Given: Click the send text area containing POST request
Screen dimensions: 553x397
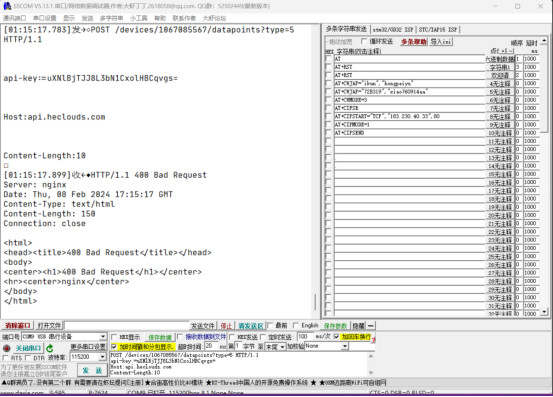Looking at the screenshot, I should coord(239,364).
